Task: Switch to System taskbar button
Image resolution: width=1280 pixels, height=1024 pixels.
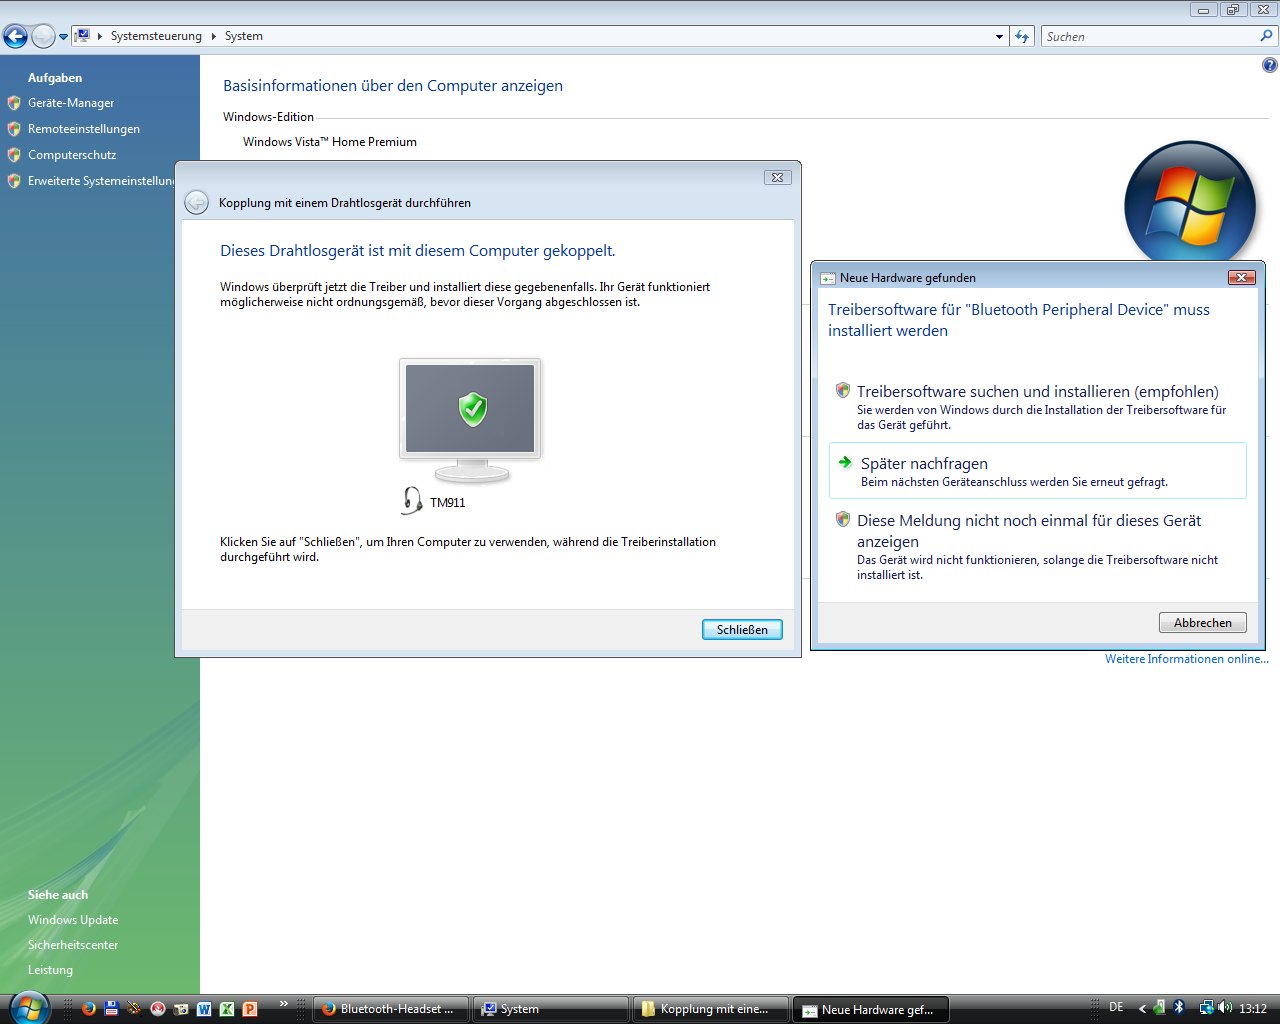Action: coord(551,1009)
